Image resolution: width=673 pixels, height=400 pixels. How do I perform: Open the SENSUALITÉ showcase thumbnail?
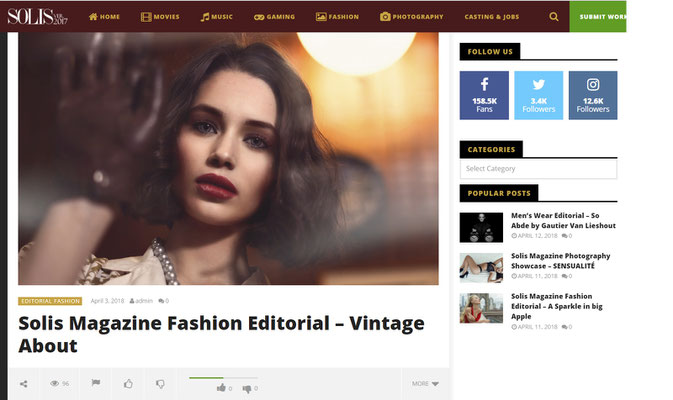[x=481, y=268]
